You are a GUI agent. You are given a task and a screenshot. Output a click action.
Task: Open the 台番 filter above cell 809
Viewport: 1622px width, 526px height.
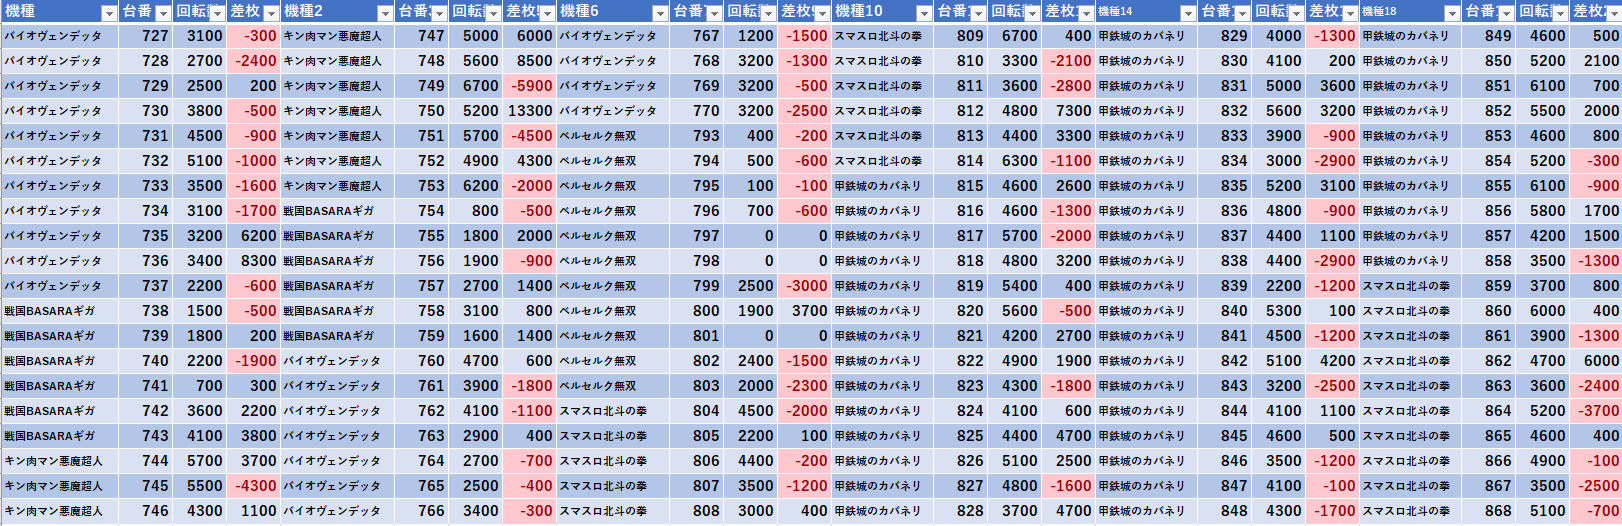979,13
